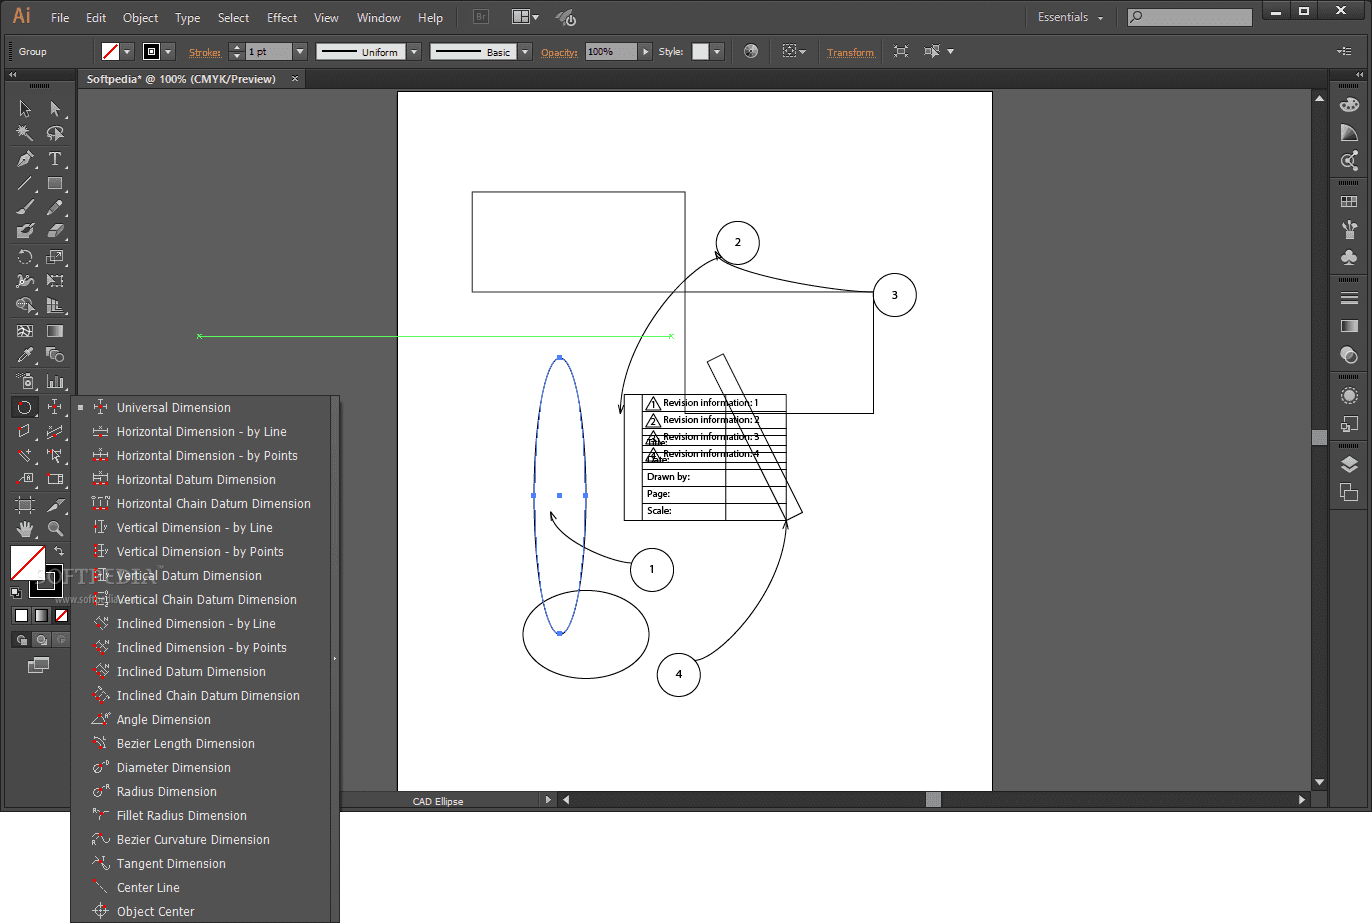
Task: Select the Zoom tool
Action: [x=55, y=528]
